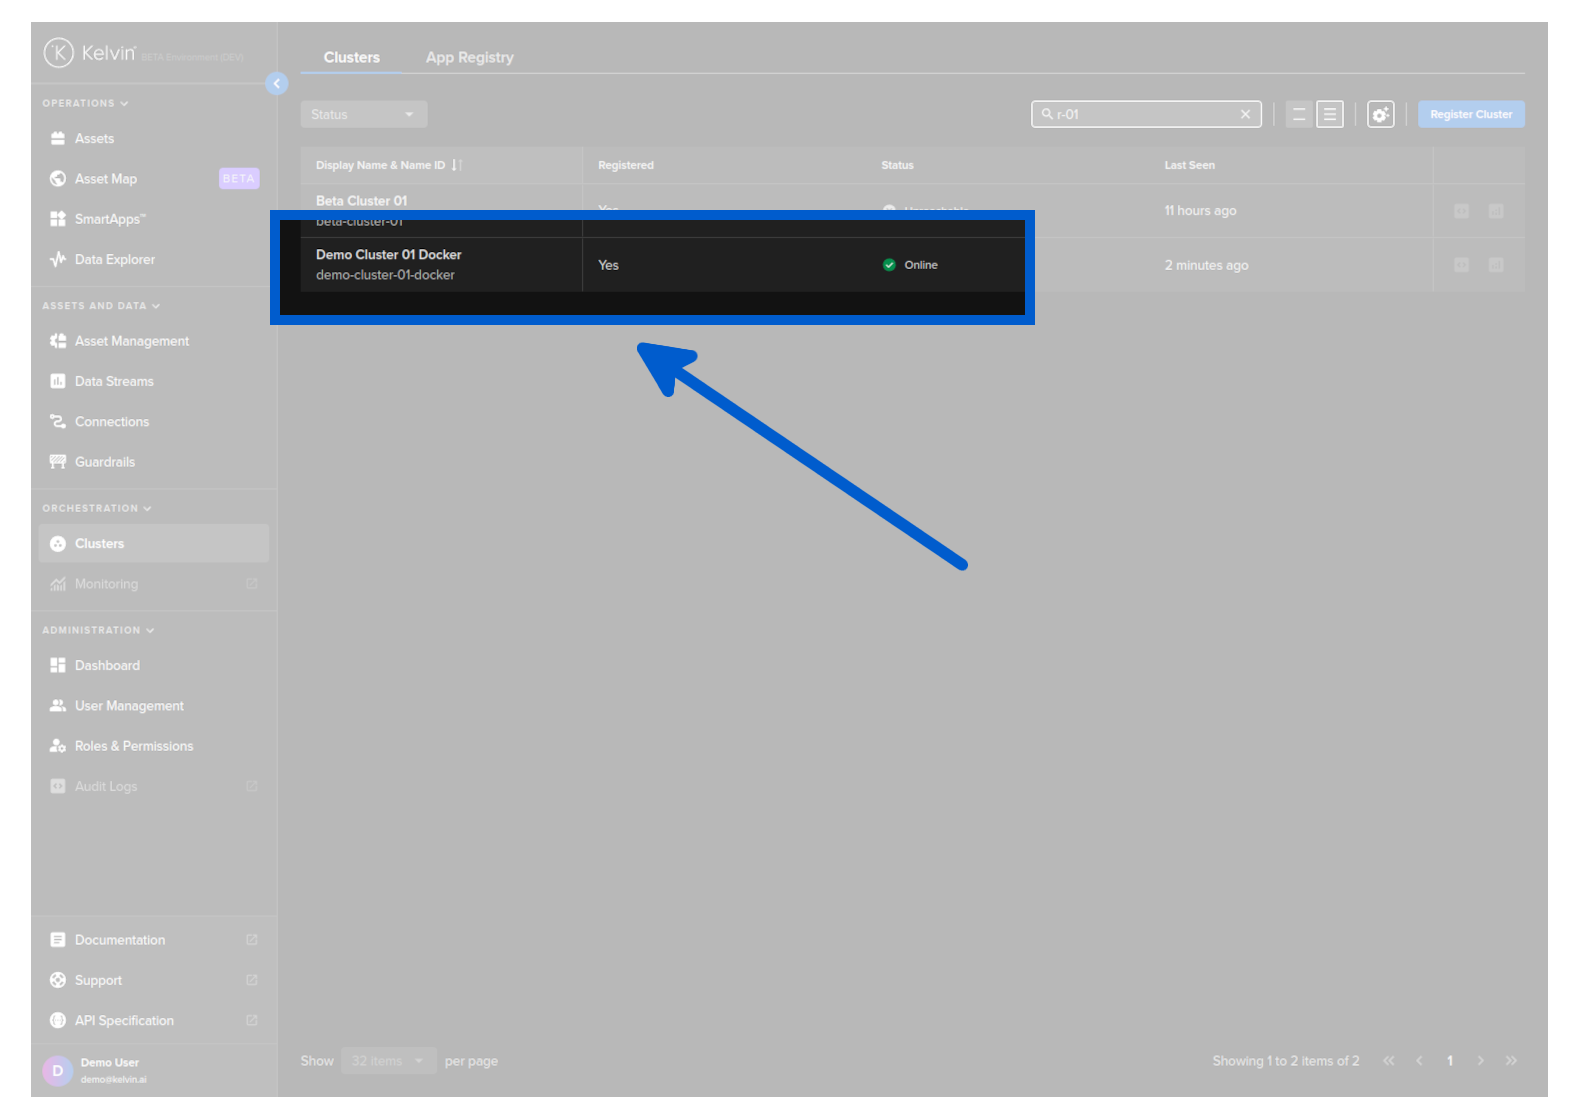This screenshot has width=1580, height=1120.
Task: Clear the cluster search field
Action: click(x=1245, y=115)
